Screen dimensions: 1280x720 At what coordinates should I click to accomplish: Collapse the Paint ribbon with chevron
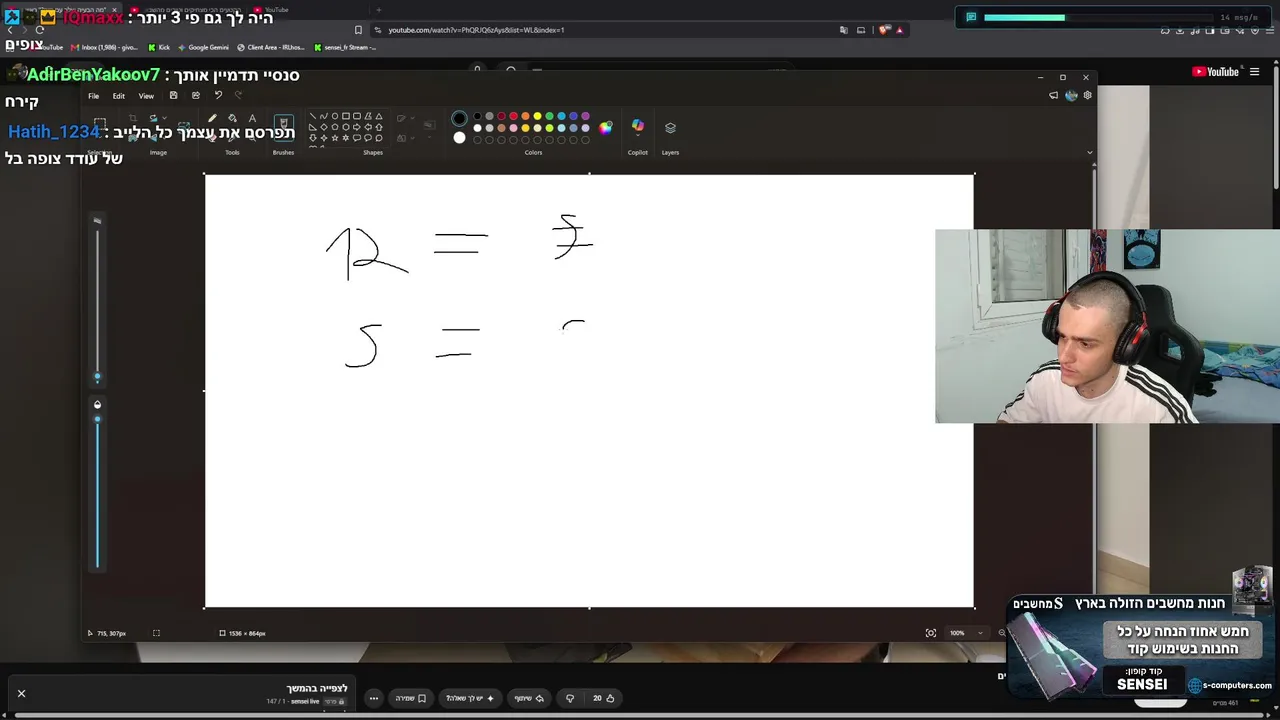tap(1089, 152)
